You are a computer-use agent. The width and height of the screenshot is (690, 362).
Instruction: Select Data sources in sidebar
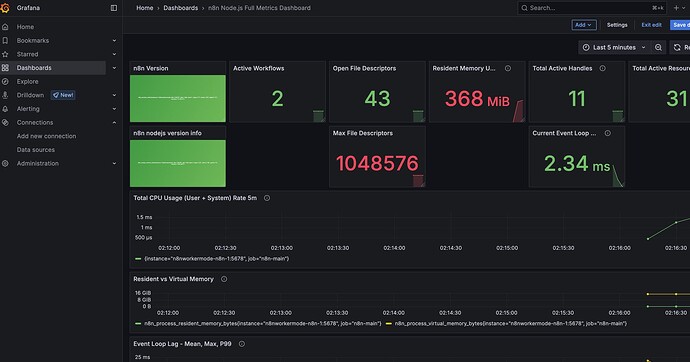click(x=36, y=150)
